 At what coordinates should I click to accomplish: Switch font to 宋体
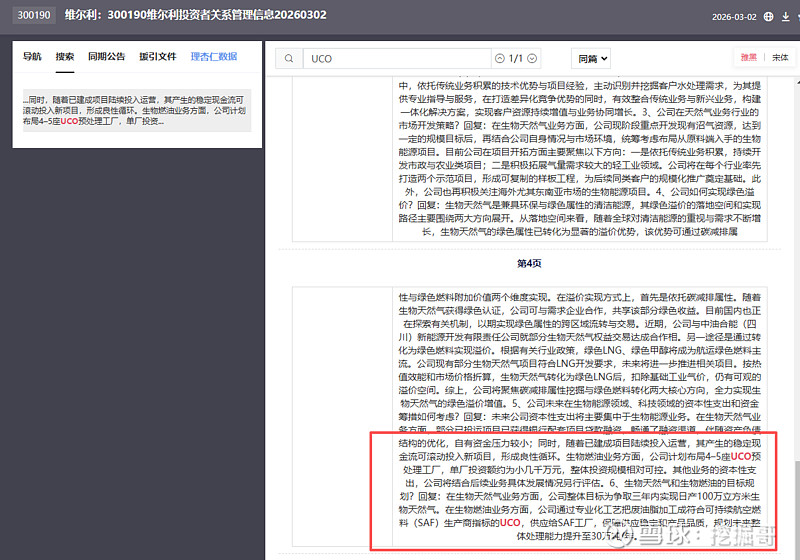(x=780, y=57)
